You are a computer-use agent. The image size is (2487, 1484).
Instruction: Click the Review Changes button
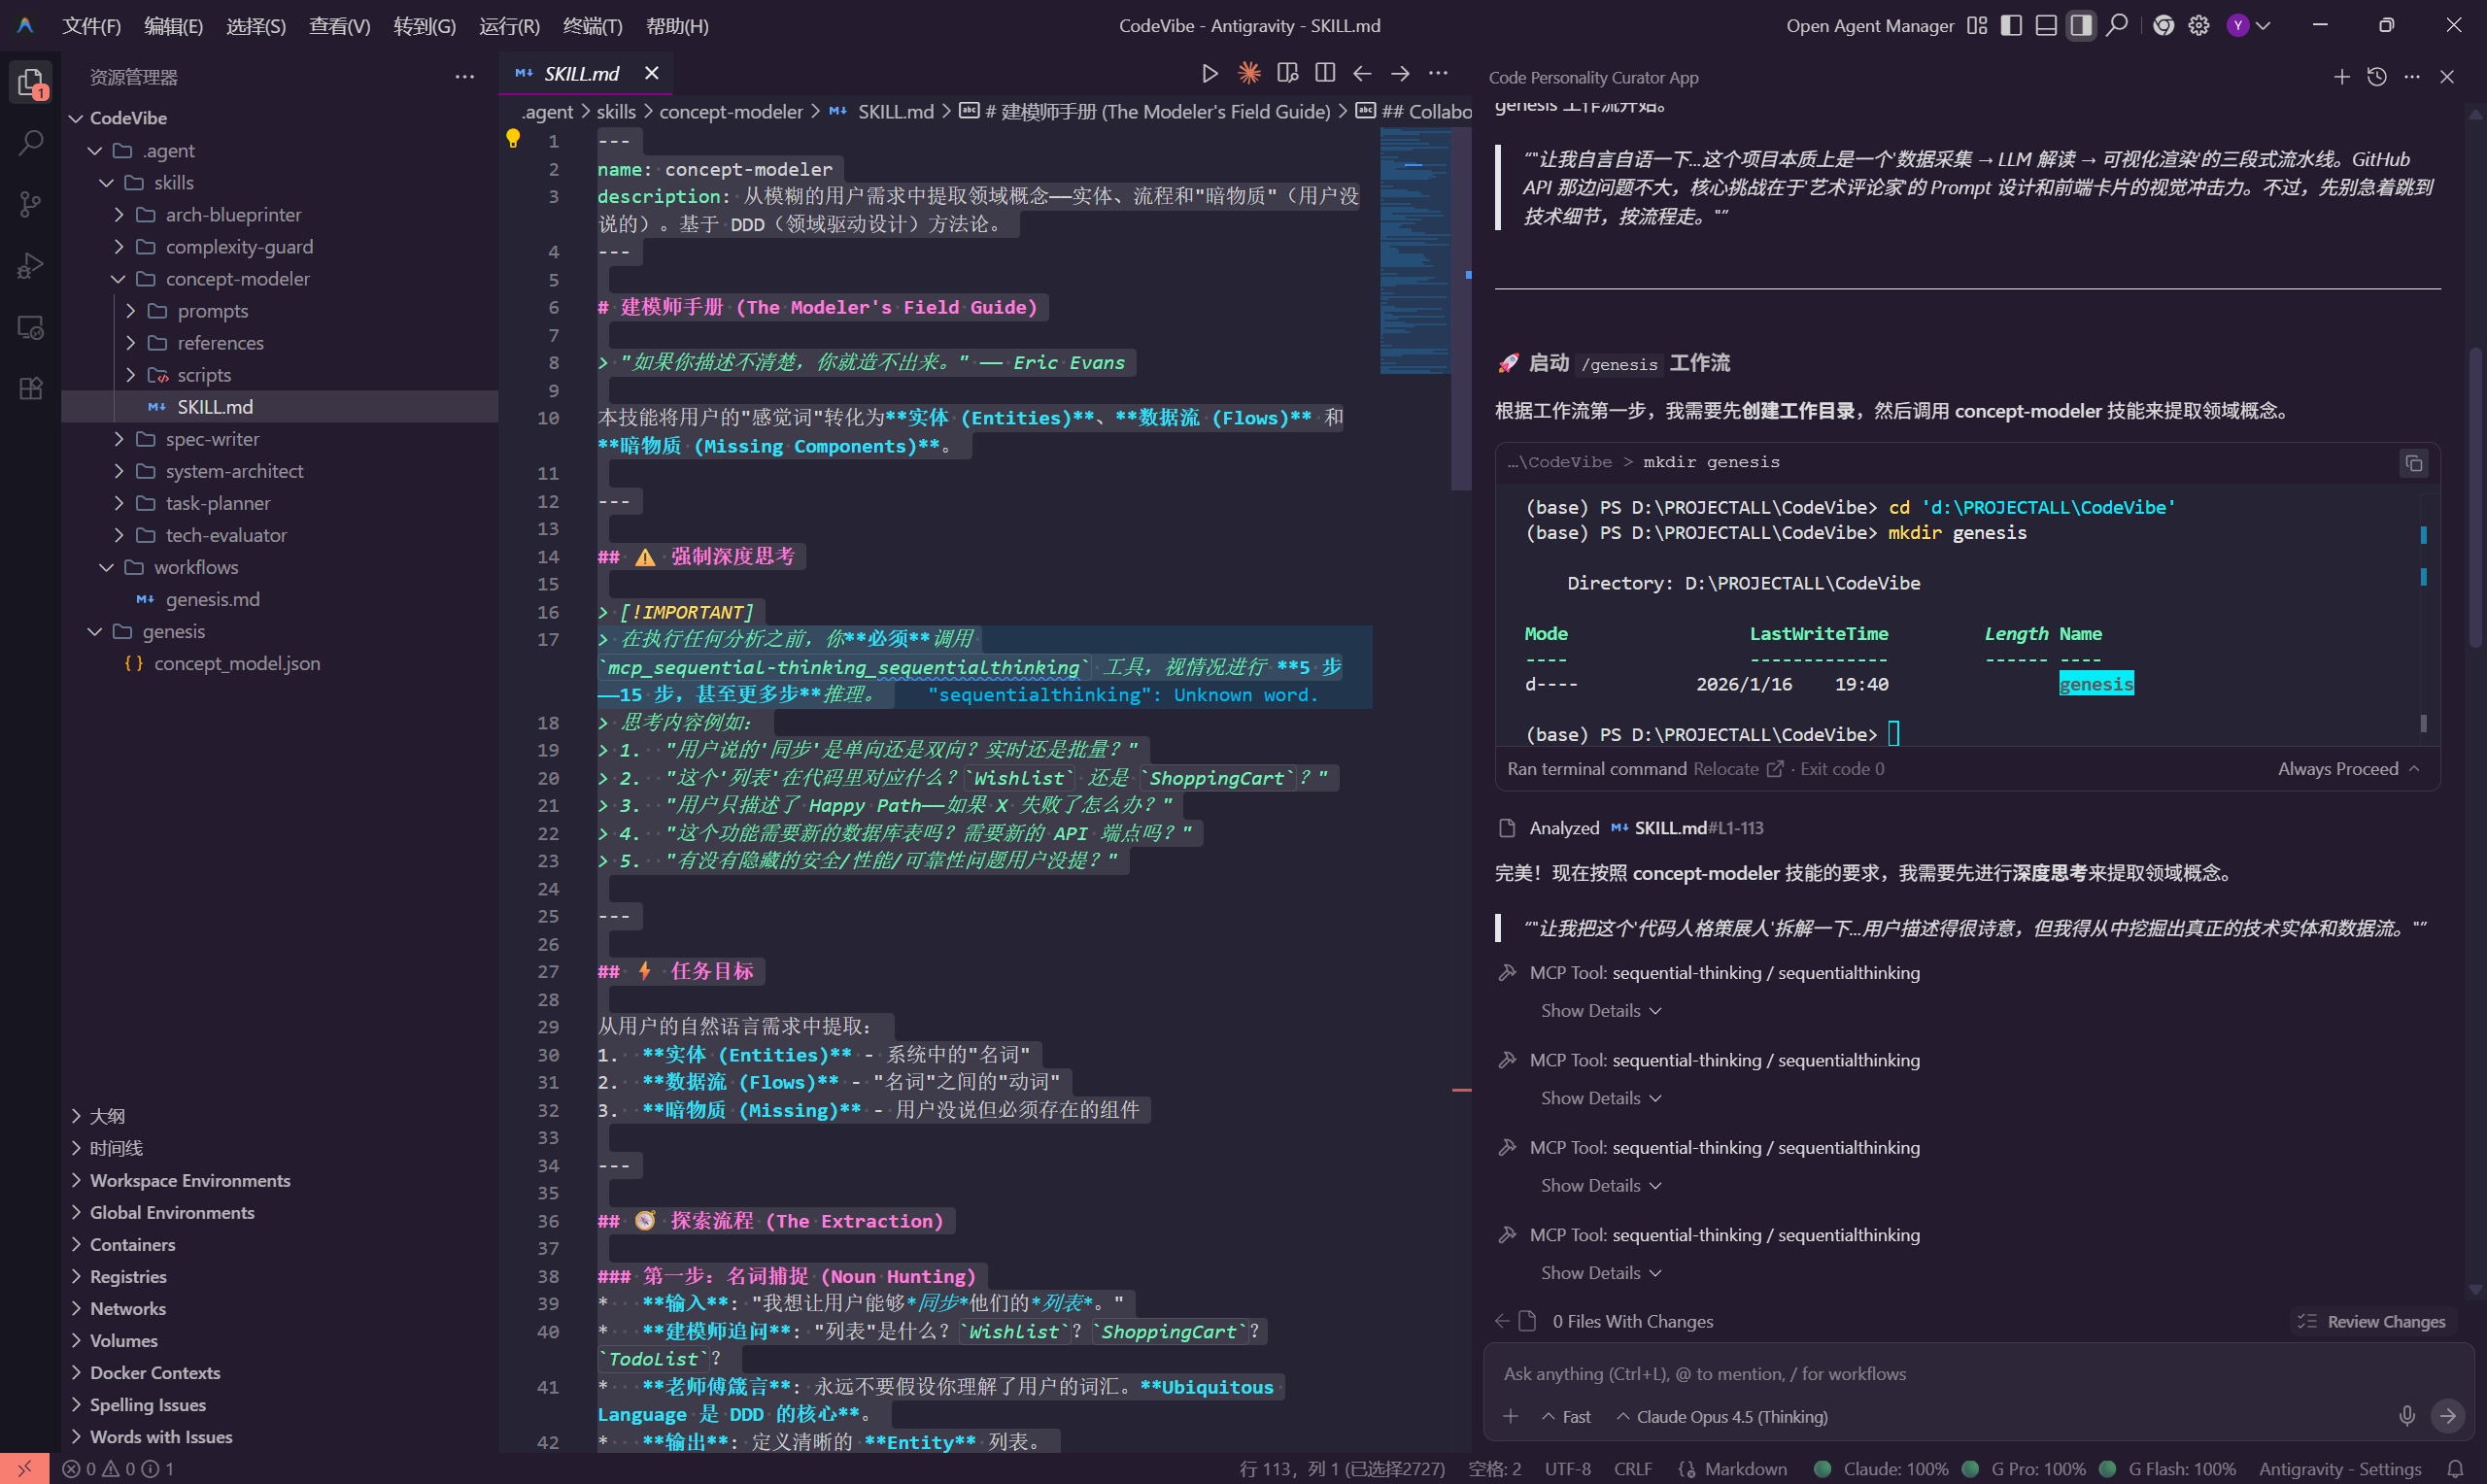2374,1322
